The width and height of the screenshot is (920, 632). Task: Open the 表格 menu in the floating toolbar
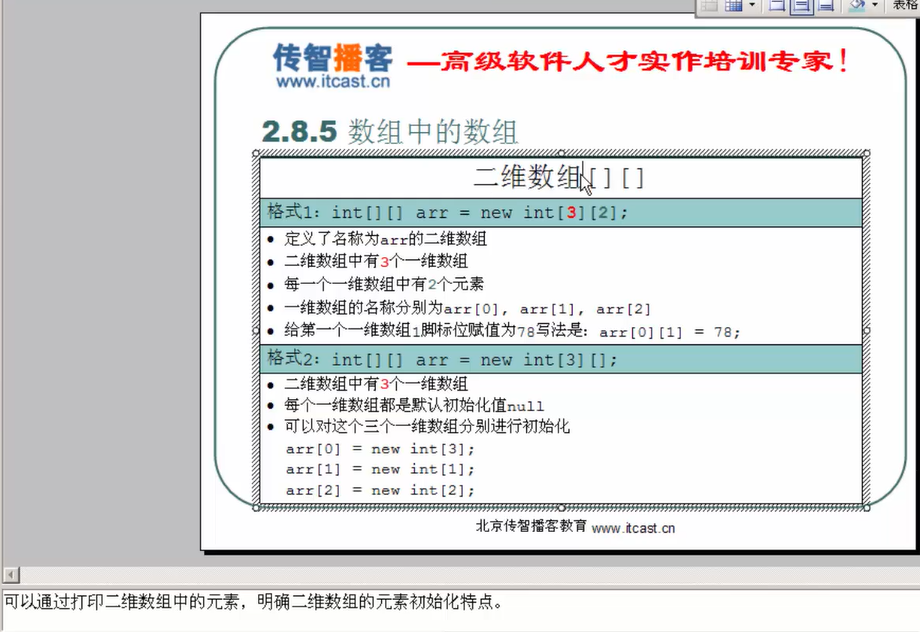pyautogui.click(x=905, y=5)
